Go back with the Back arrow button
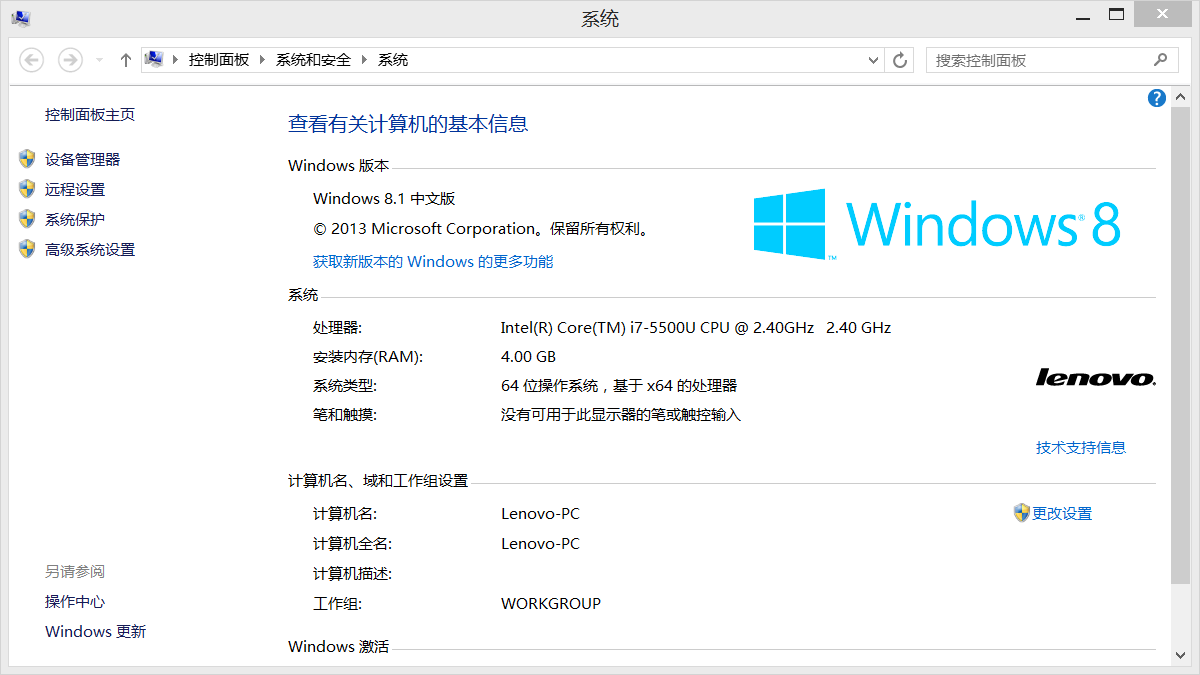This screenshot has height=675, width=1200. 32,60
